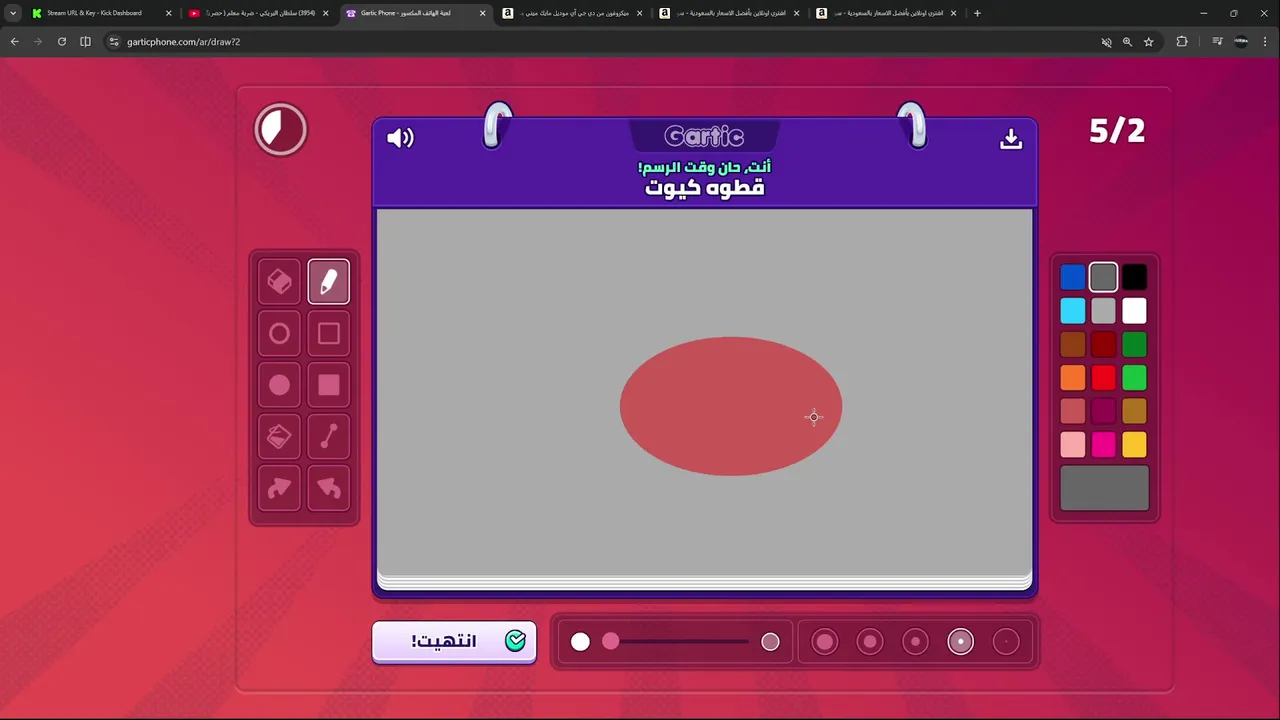Select the smallest brush size
1280x720 pixels.
pos(1006,642)
